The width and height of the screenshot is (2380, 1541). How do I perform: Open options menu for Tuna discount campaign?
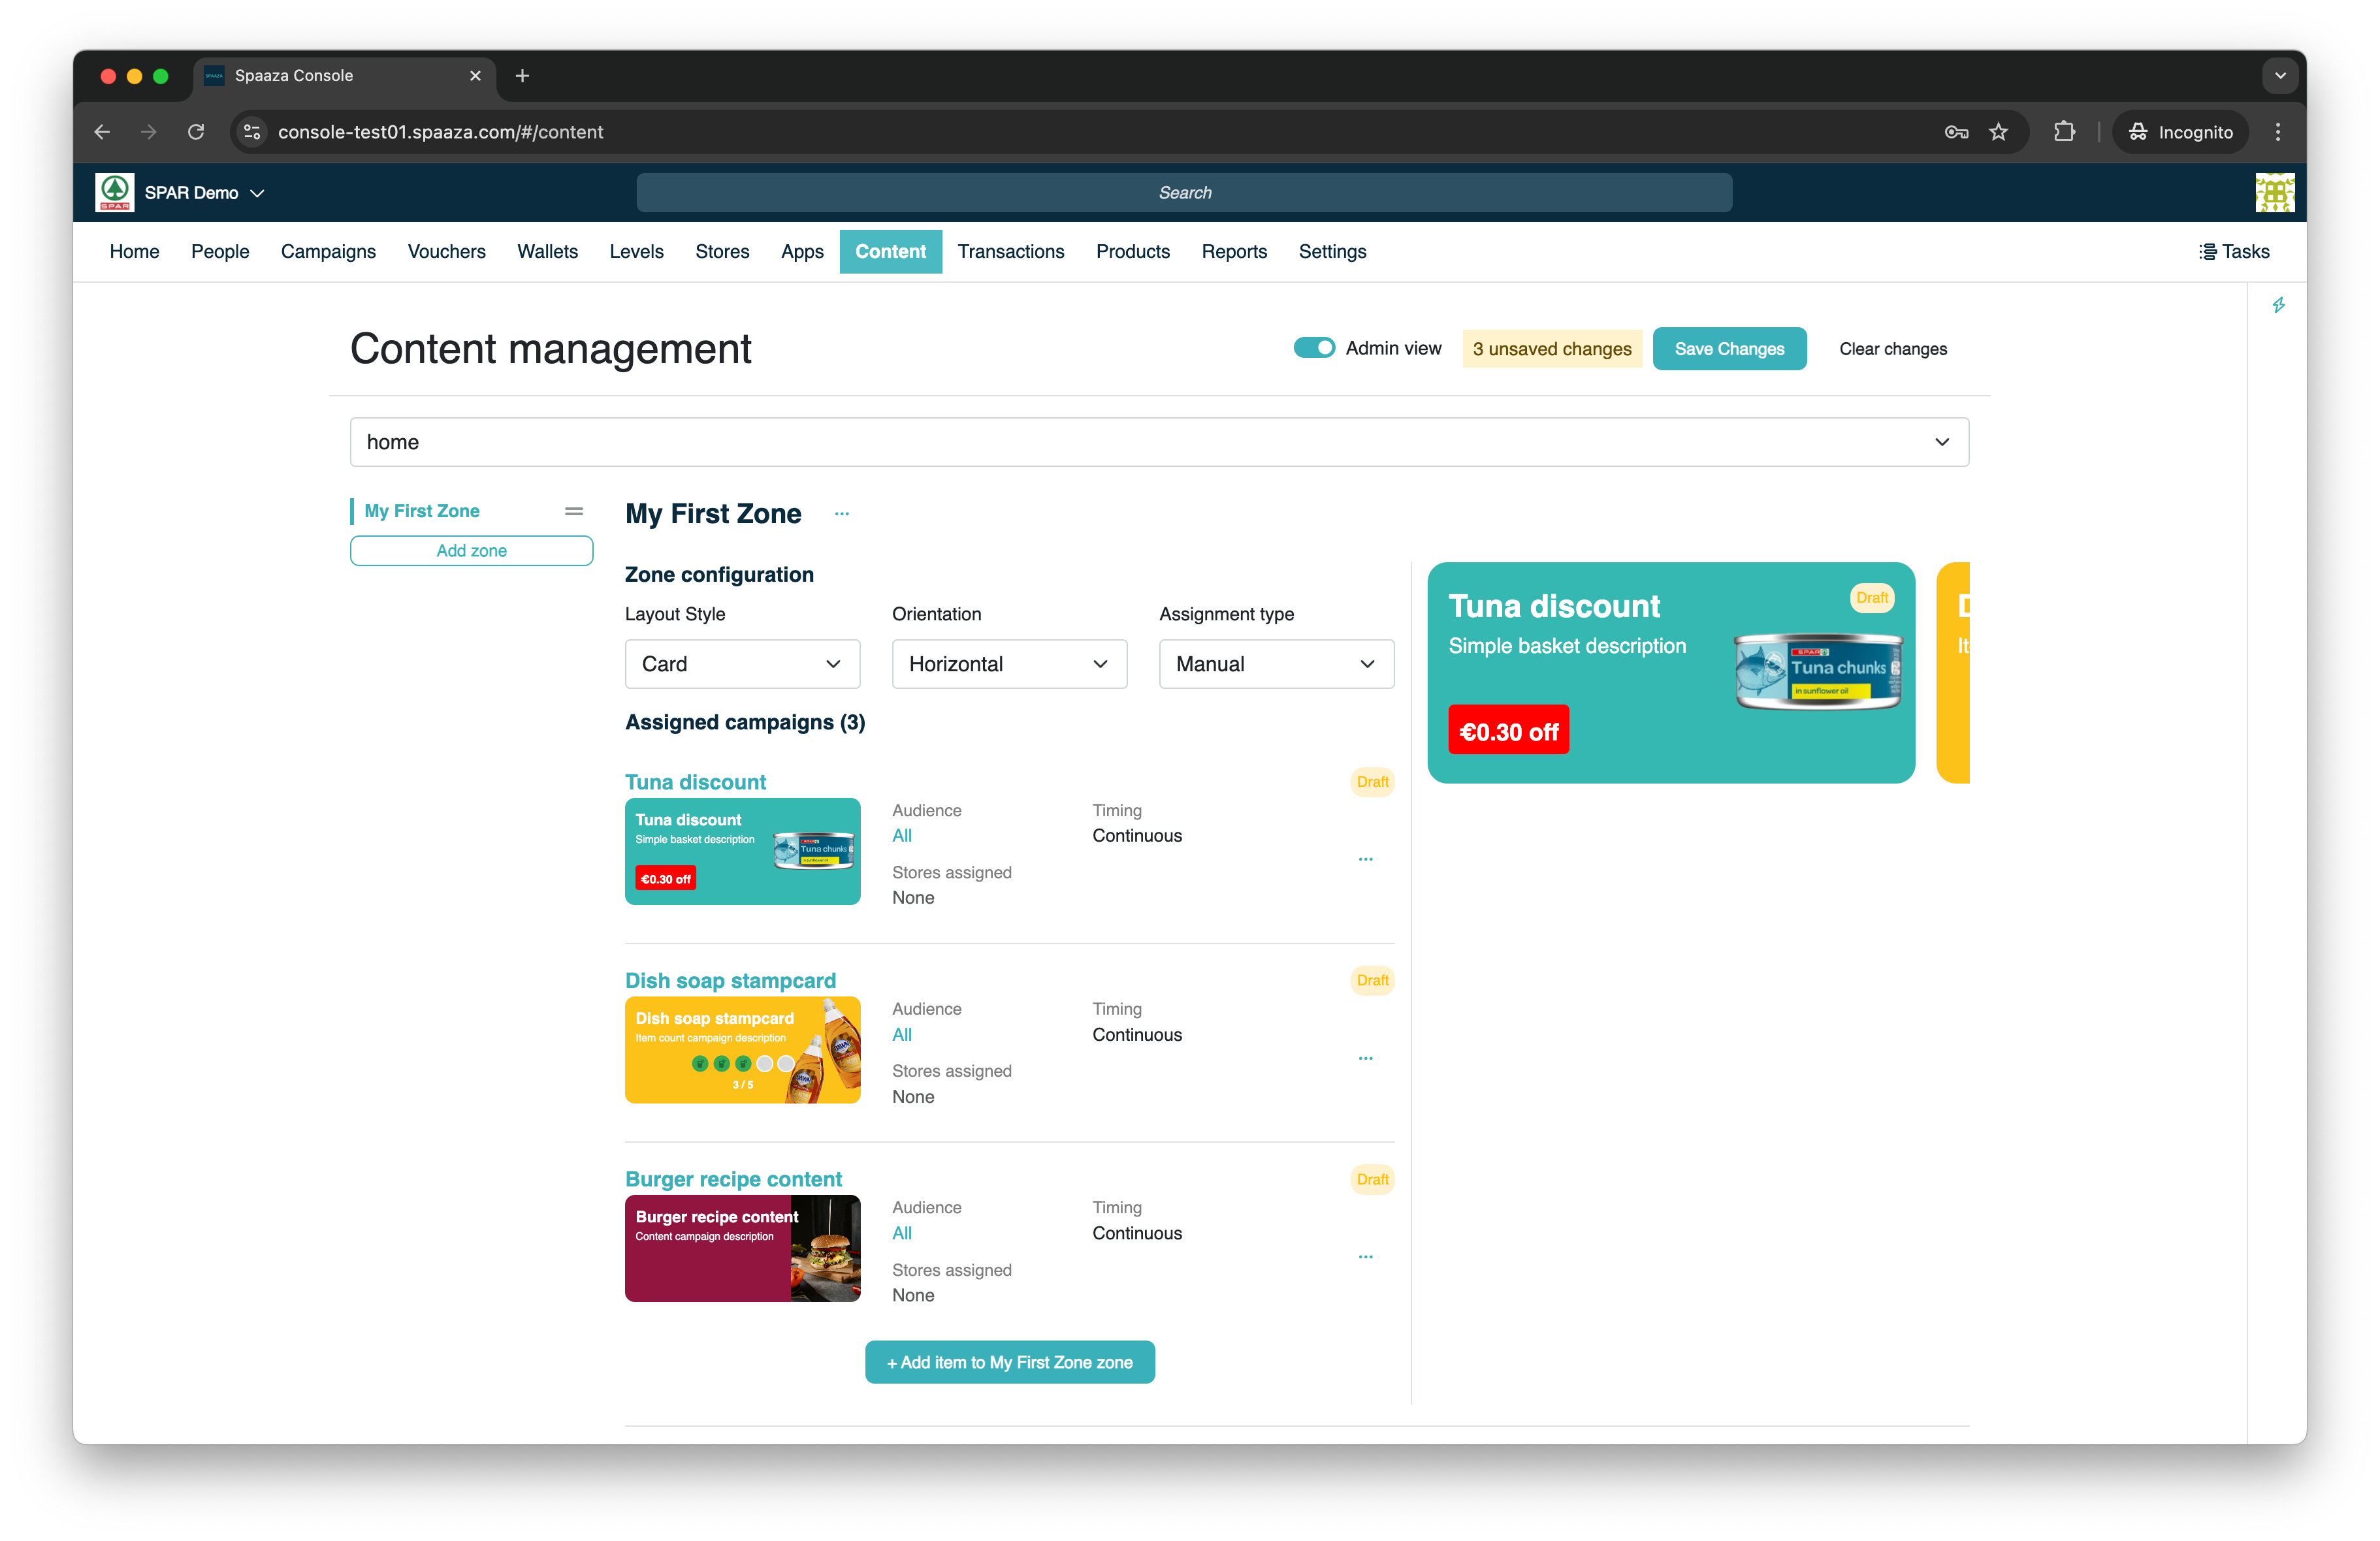pos(1365,859)
